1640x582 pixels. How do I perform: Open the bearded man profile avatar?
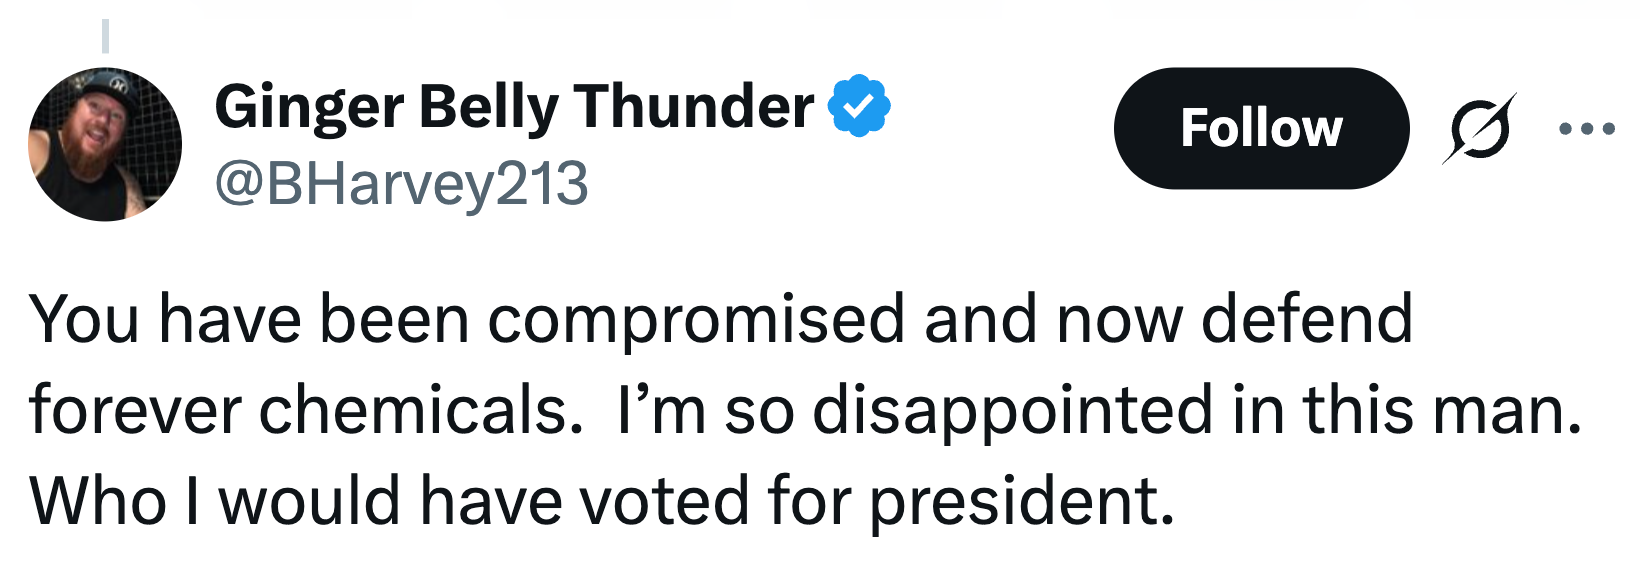tap(105, 144)
